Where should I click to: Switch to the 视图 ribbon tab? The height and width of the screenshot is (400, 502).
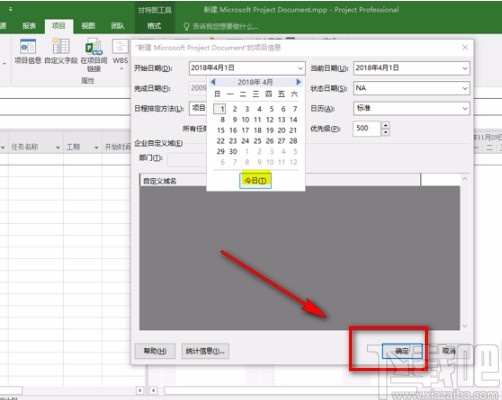tap(88, 26)
